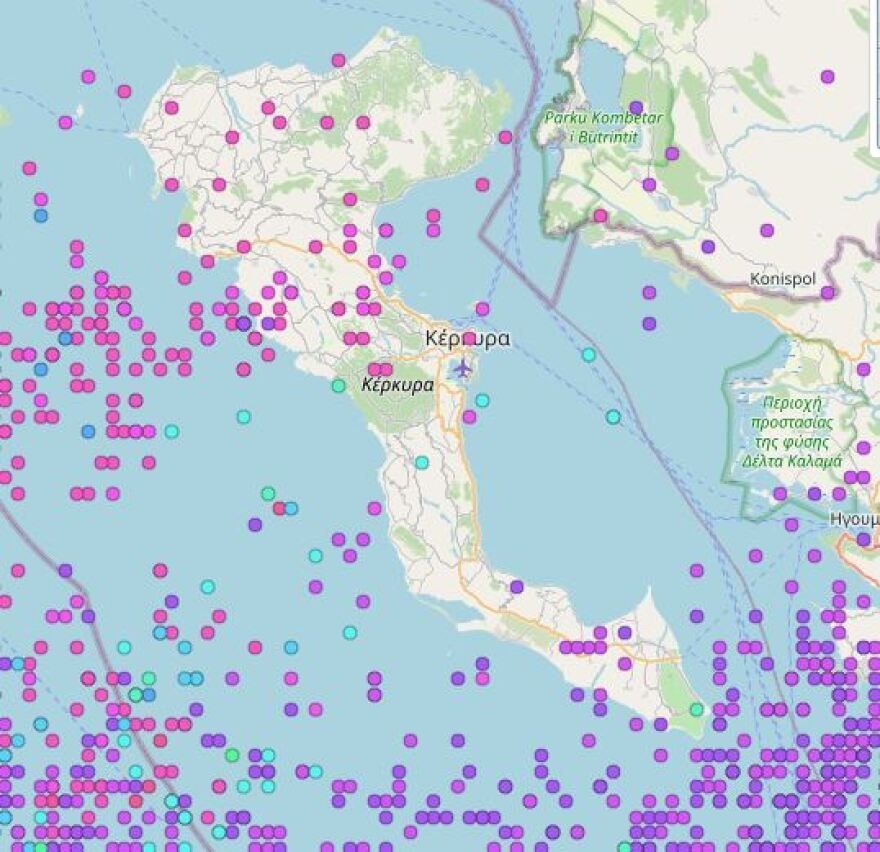Click green dot at Corfu's southern tip
Image resolution: width=880 pixels, height=852 pixels.
(696, 709)
